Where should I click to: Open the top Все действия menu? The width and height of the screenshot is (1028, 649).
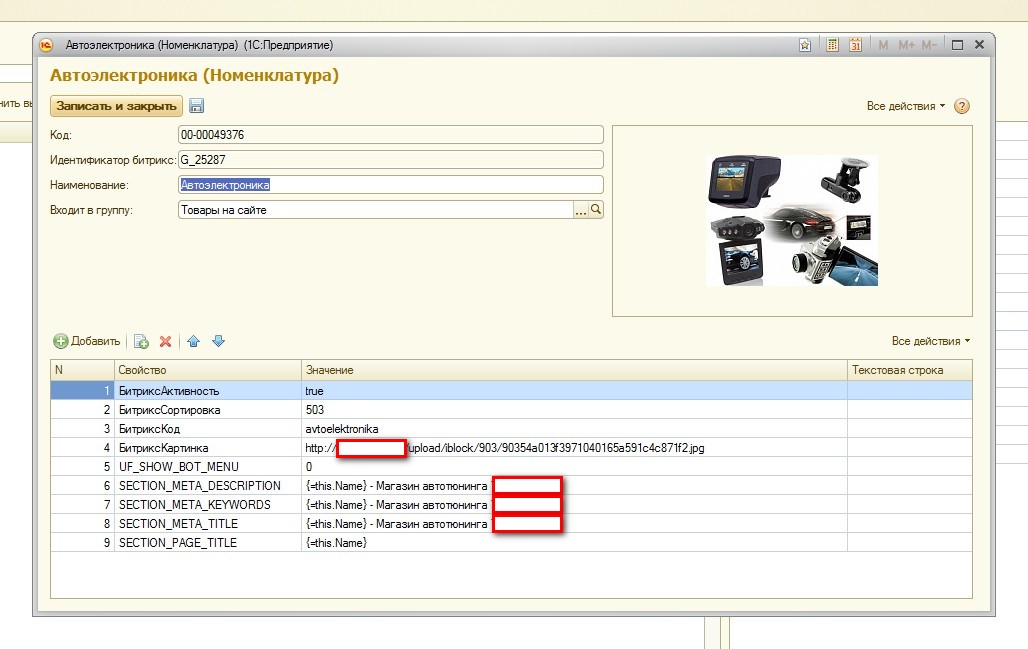(906, 106)
